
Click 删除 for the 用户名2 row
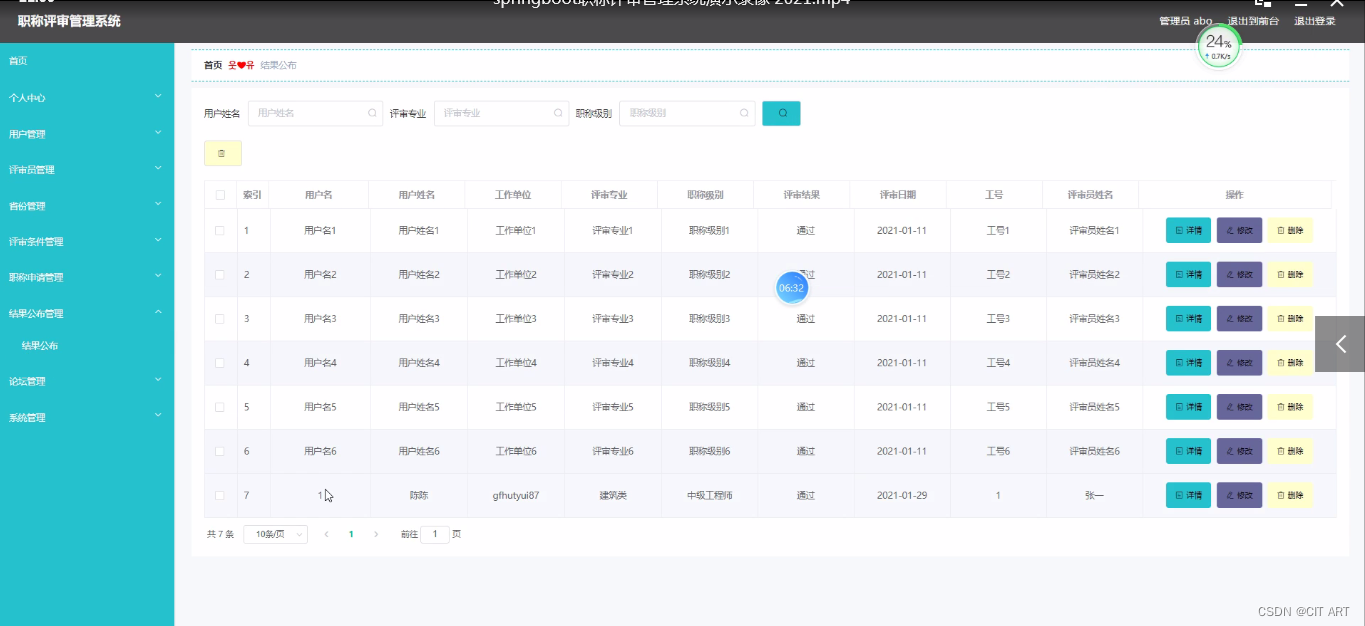pyautogui.click(x=1290, y=275)
